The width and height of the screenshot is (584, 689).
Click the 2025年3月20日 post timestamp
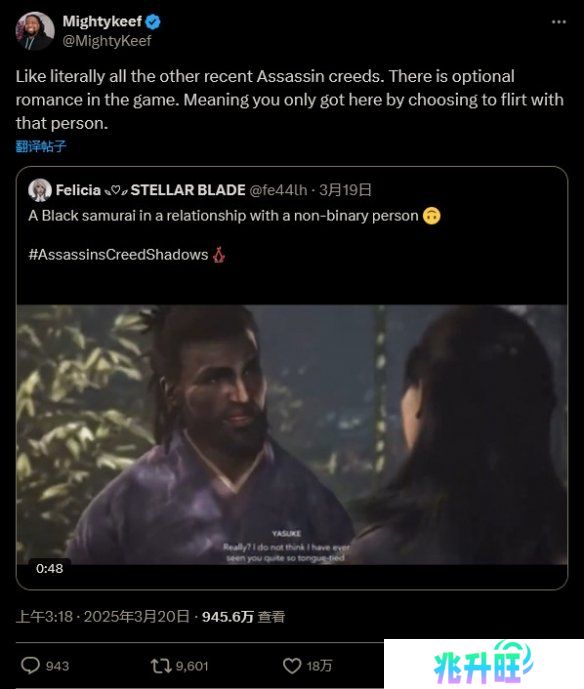pos(137,616)
